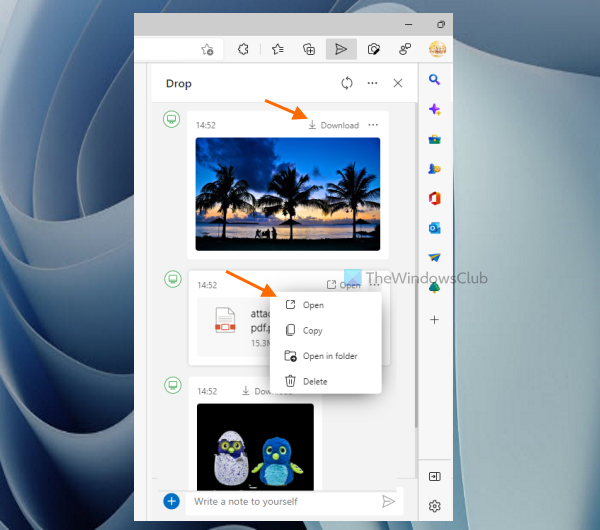The image size is (600, 530).
Task: Click plus to customize the sidebar
Action: tap(434, 320)
